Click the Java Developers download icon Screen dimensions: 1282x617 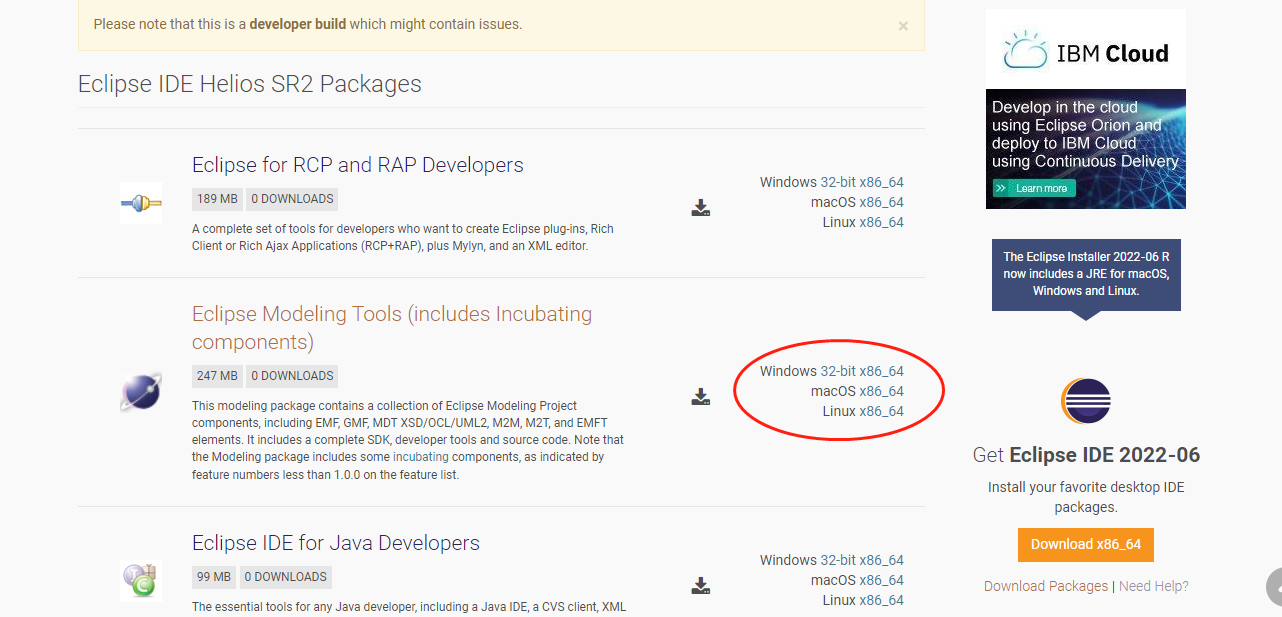(701, 586)
